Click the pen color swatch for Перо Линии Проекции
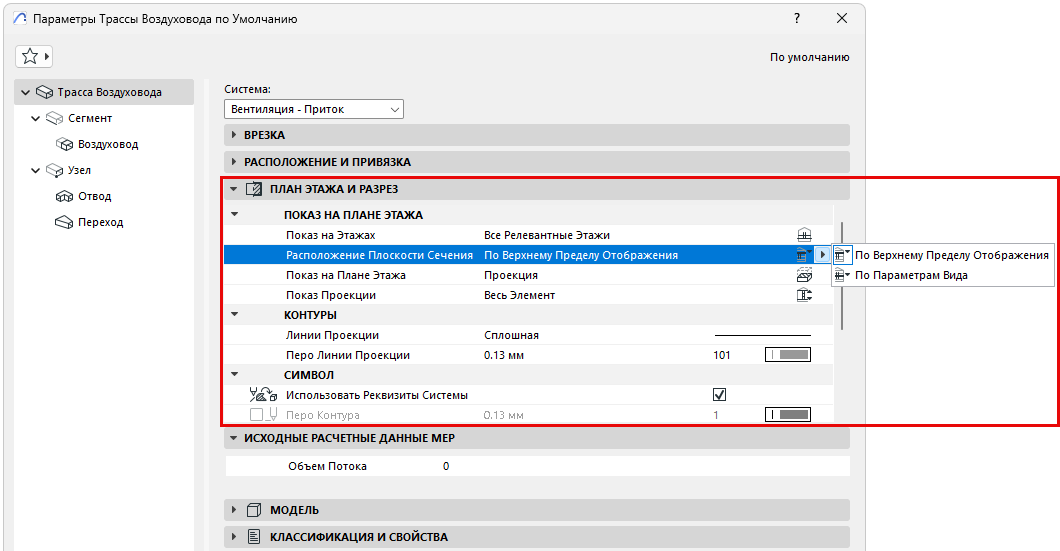The image size is (1060, 551). tap(788, 355)
